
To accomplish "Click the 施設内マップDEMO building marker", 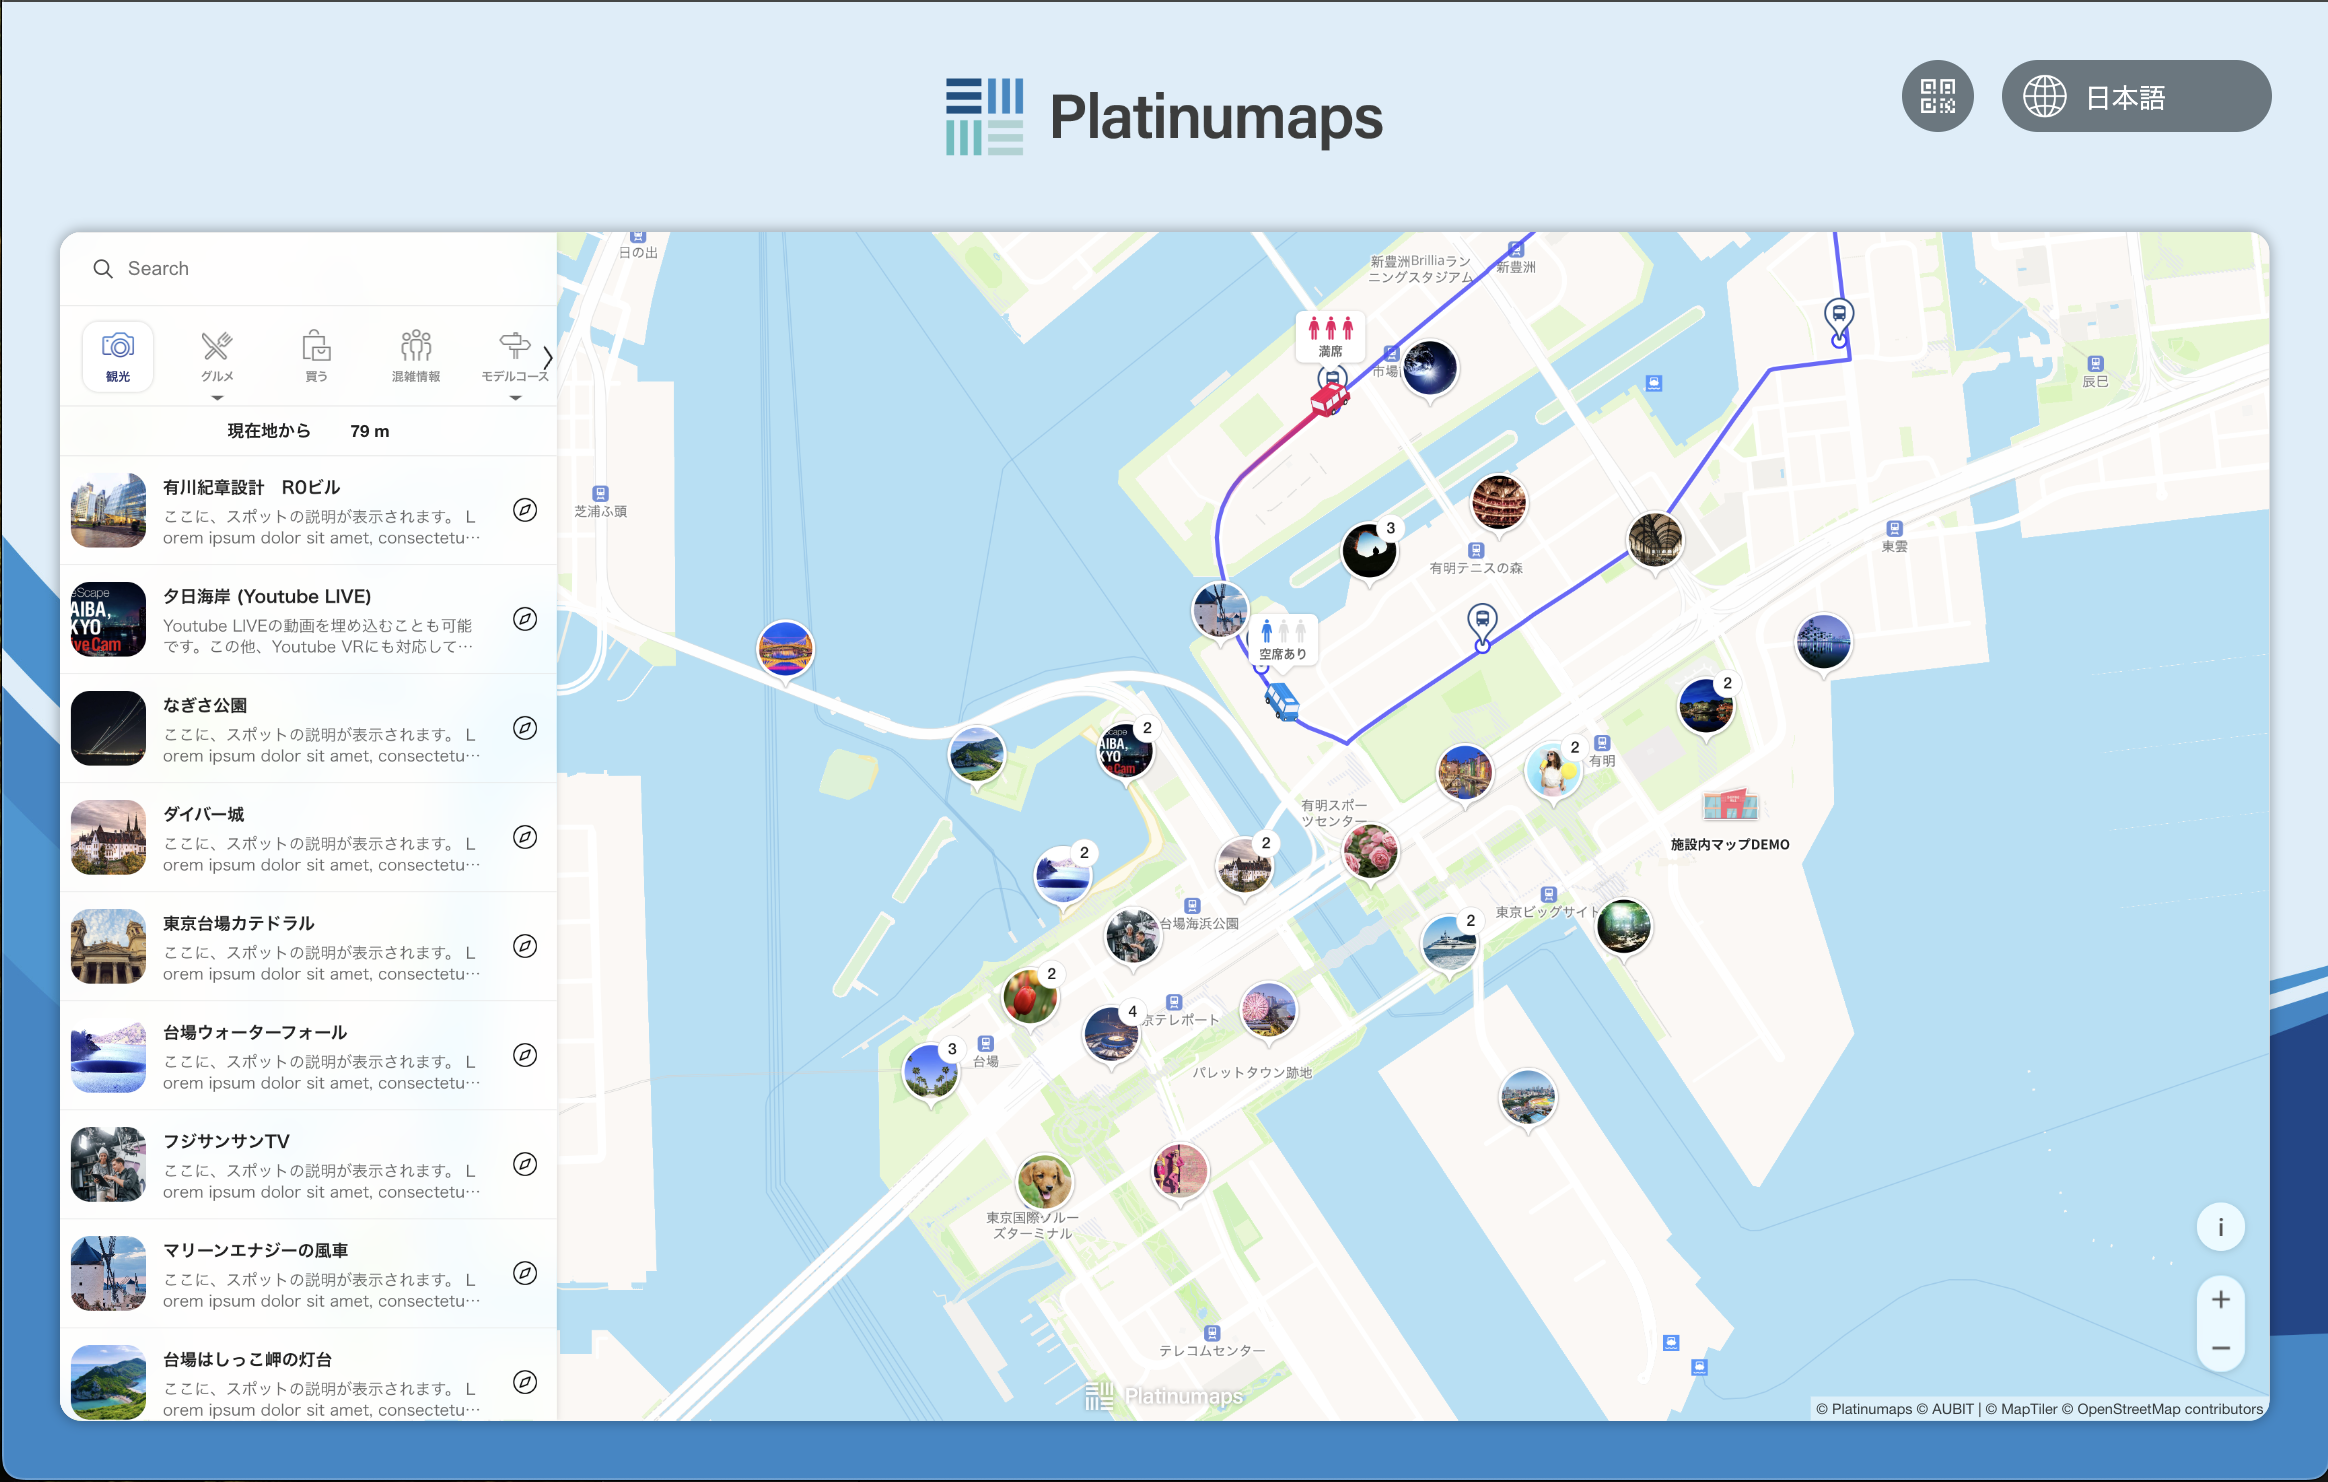I will [x=1730, y=806].
